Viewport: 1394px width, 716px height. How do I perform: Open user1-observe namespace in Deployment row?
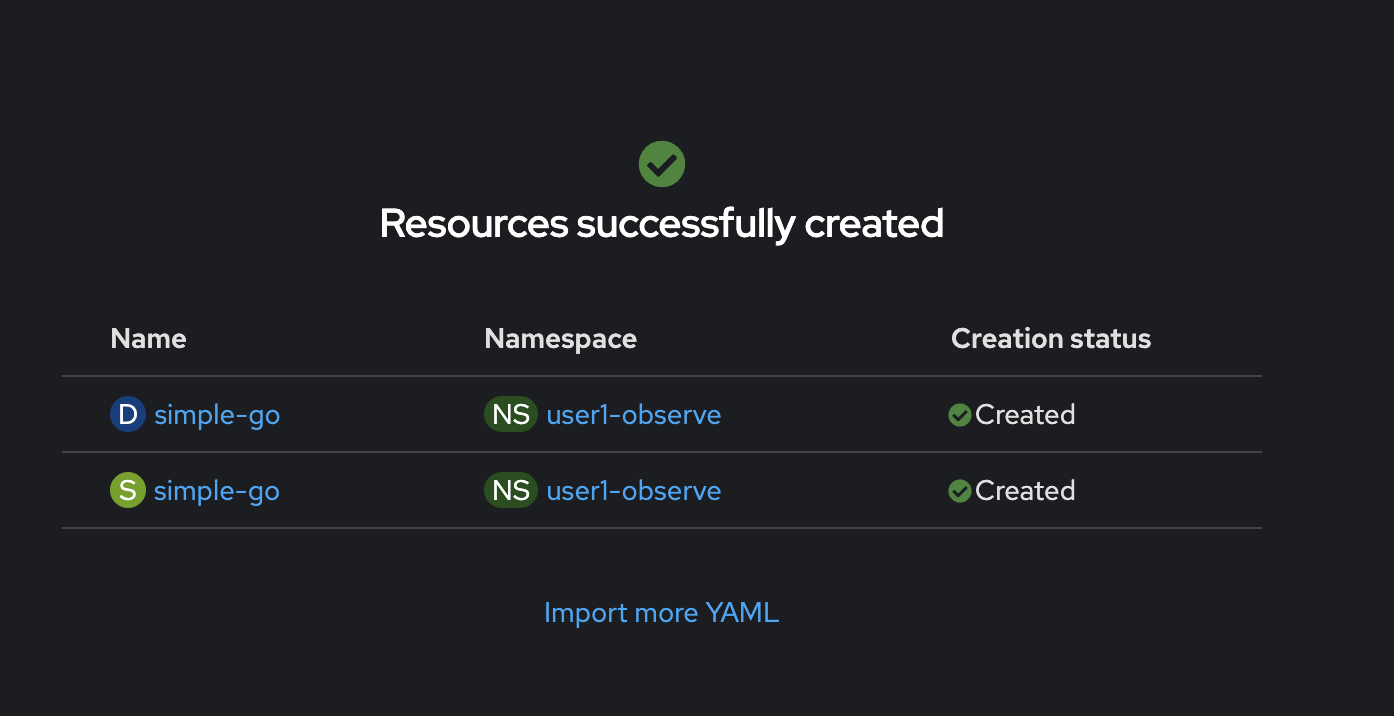[x=634, y=415]
